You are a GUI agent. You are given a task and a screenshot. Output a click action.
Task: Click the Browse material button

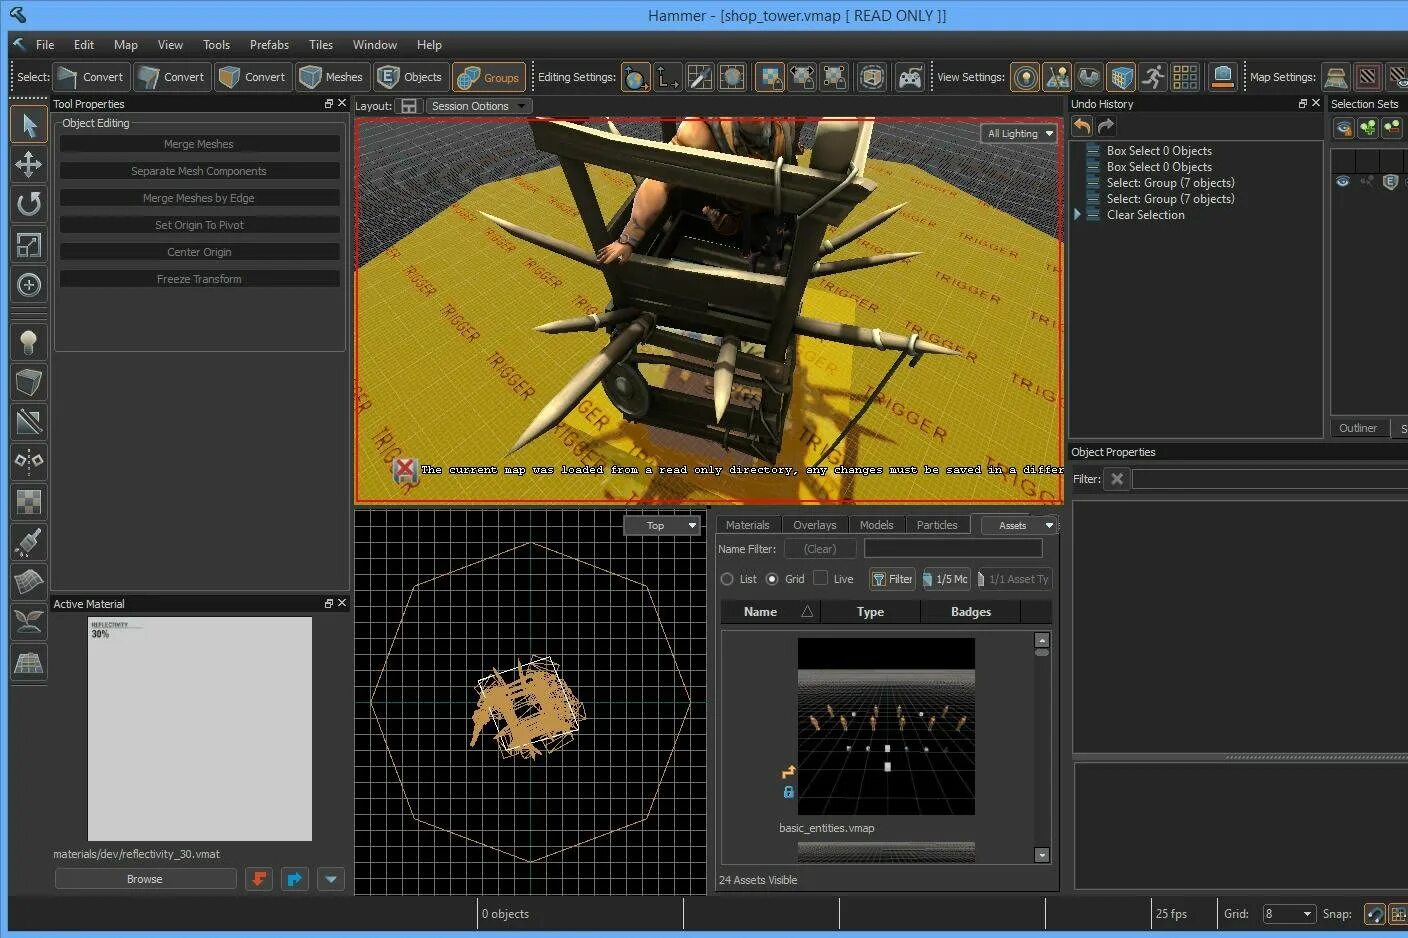(145, 879)
